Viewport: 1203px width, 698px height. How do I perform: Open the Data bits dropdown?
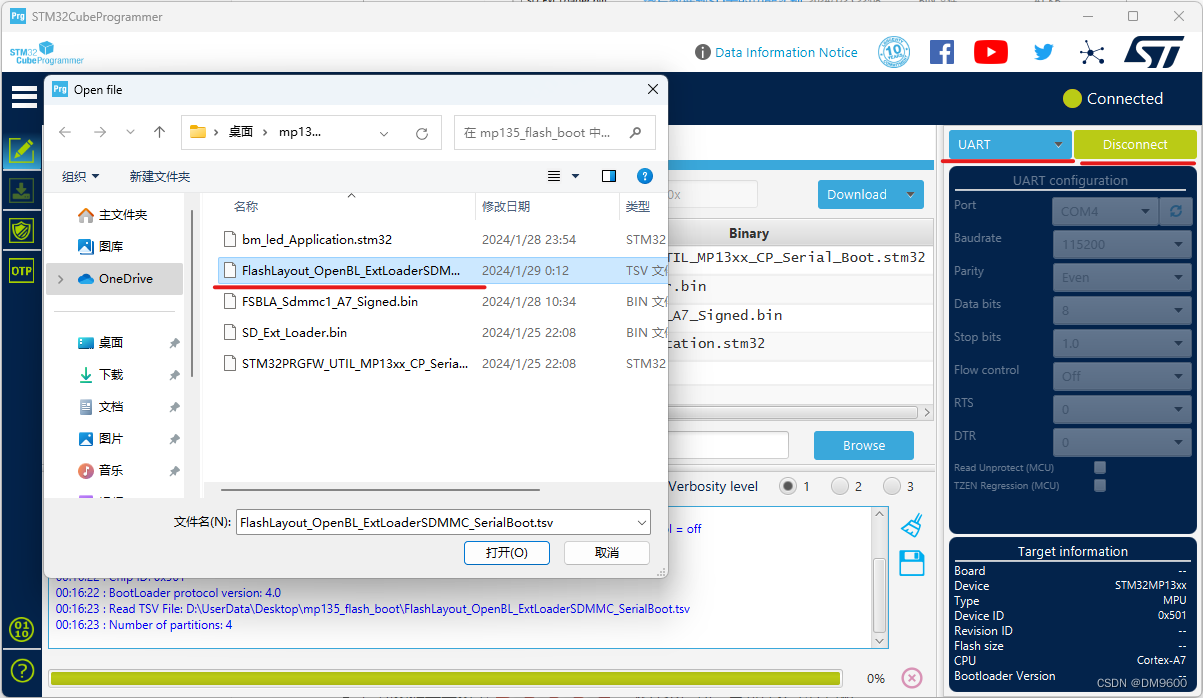pos(1121,310)
